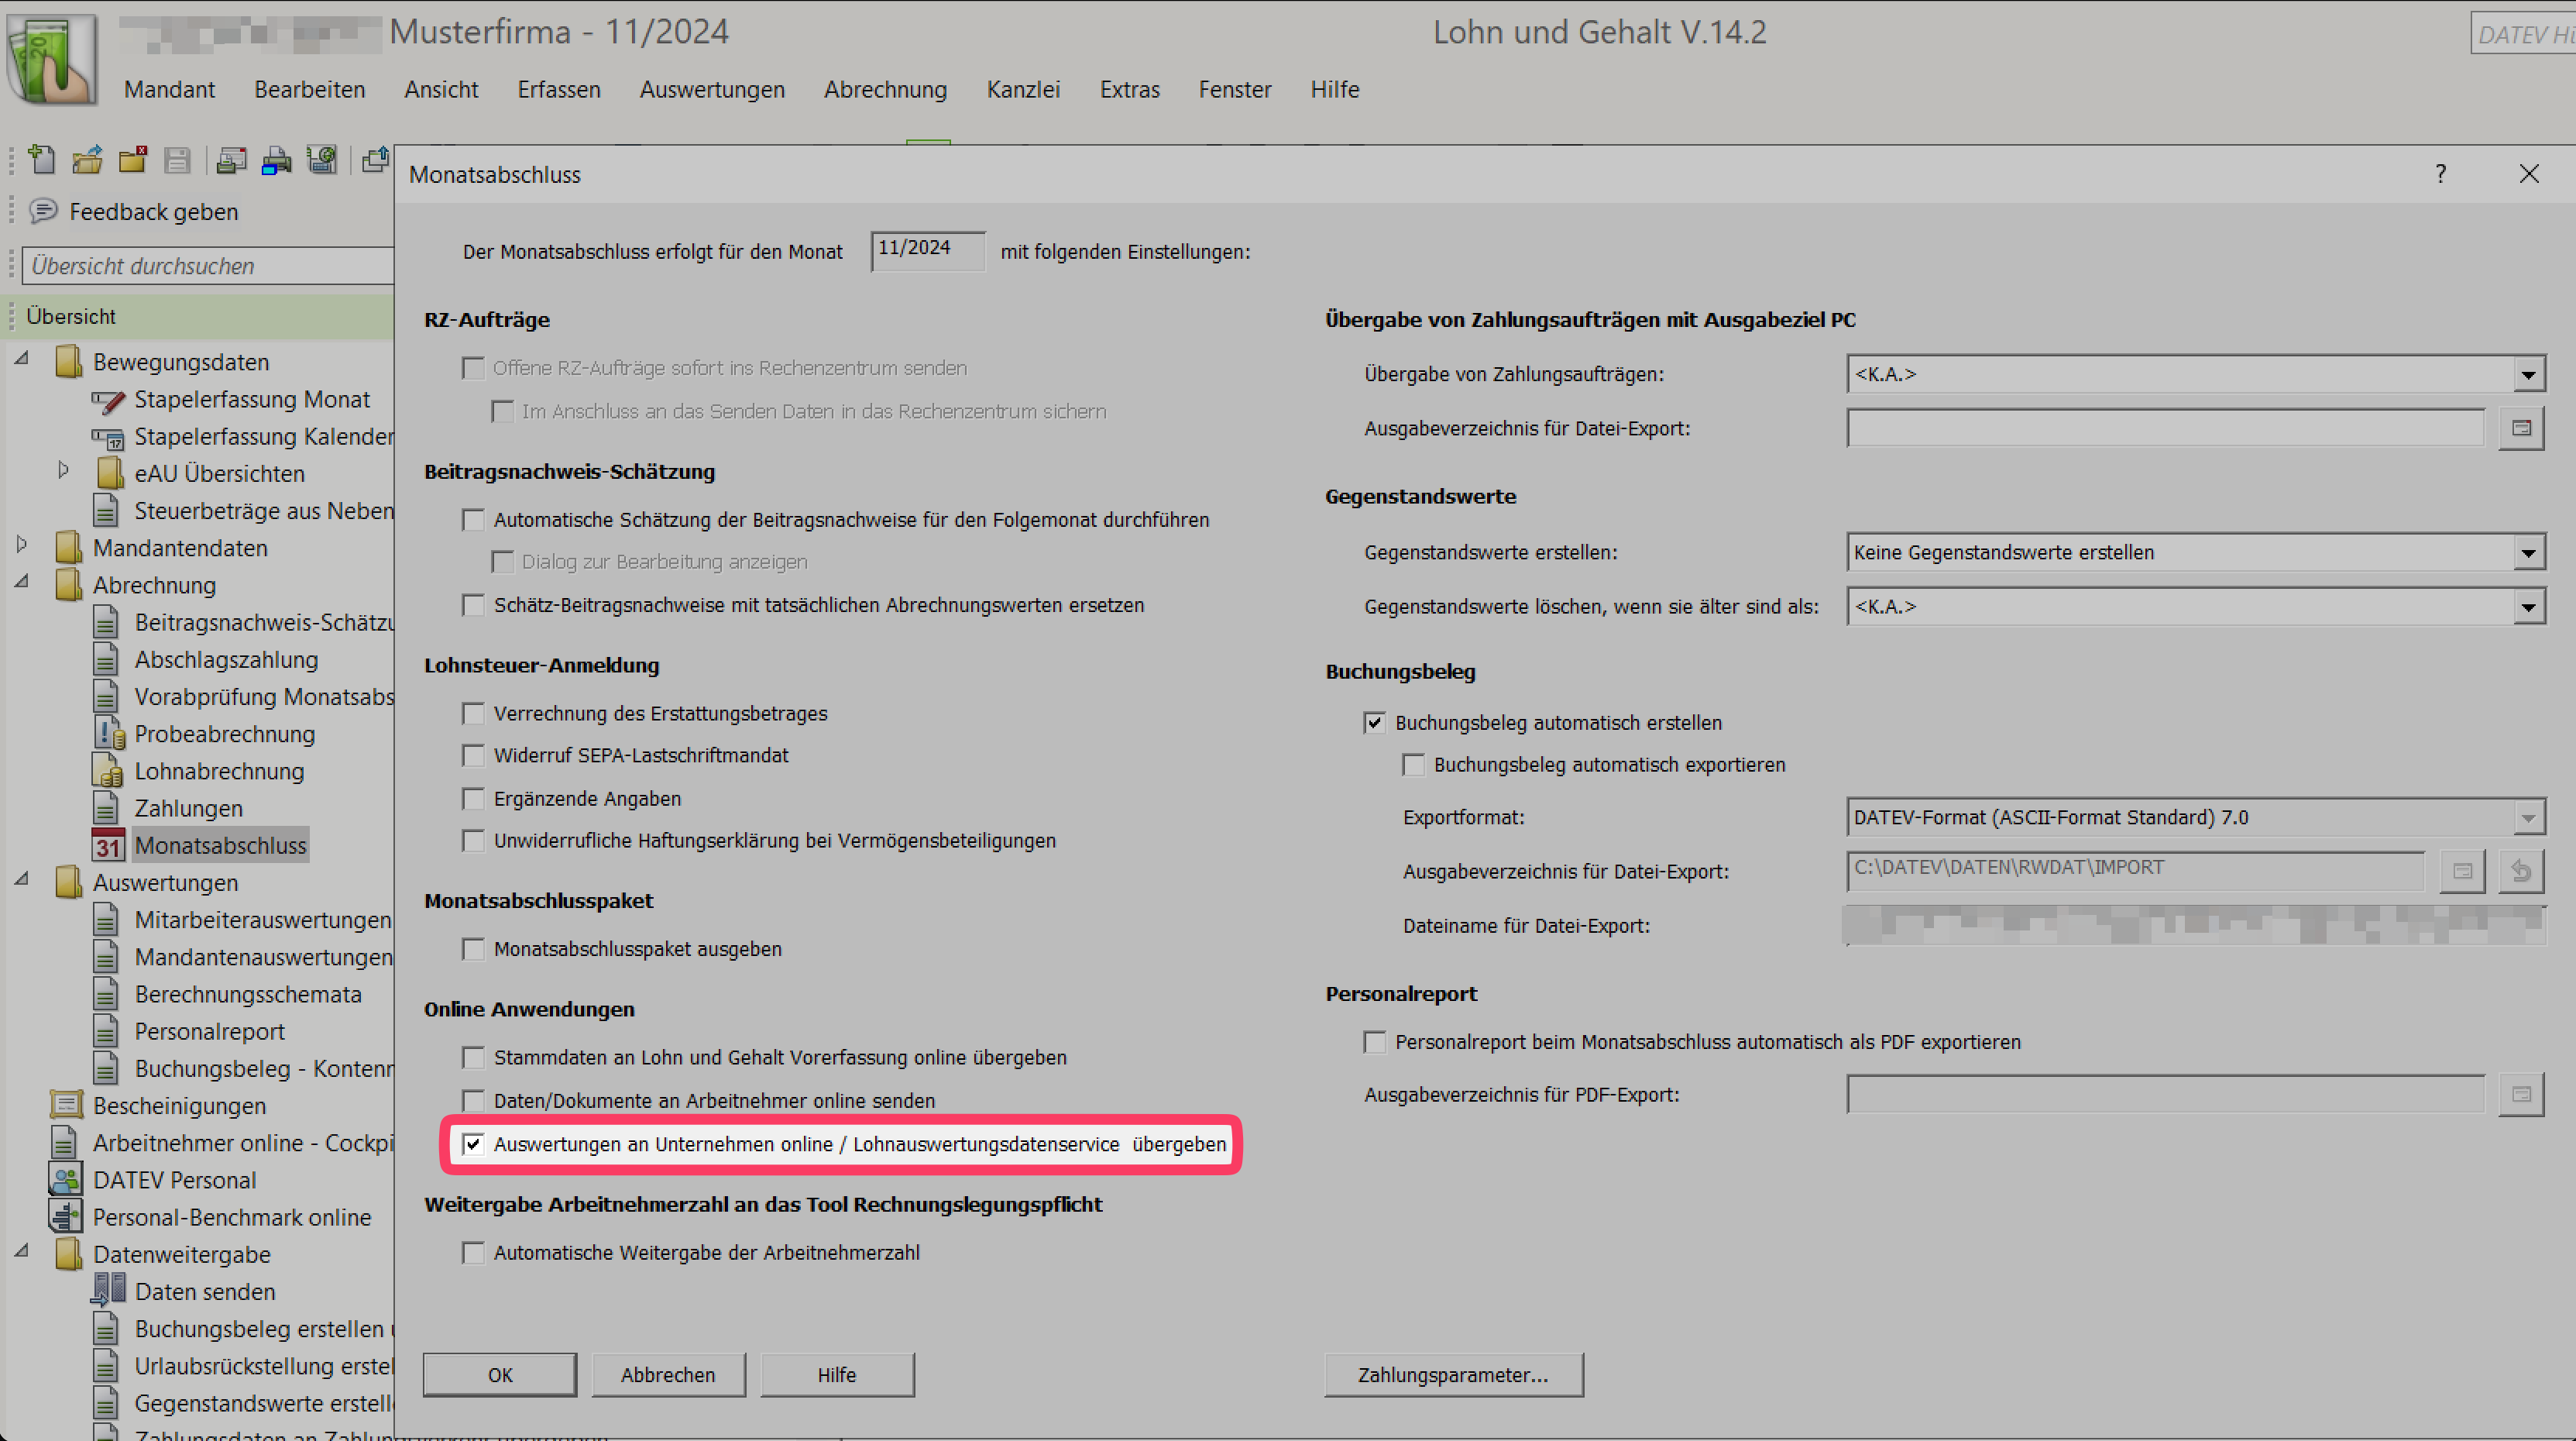The image size is (2576, 1441).
Task: Expand the eAU Übersichten tree node
Action: tap(63, 470)
